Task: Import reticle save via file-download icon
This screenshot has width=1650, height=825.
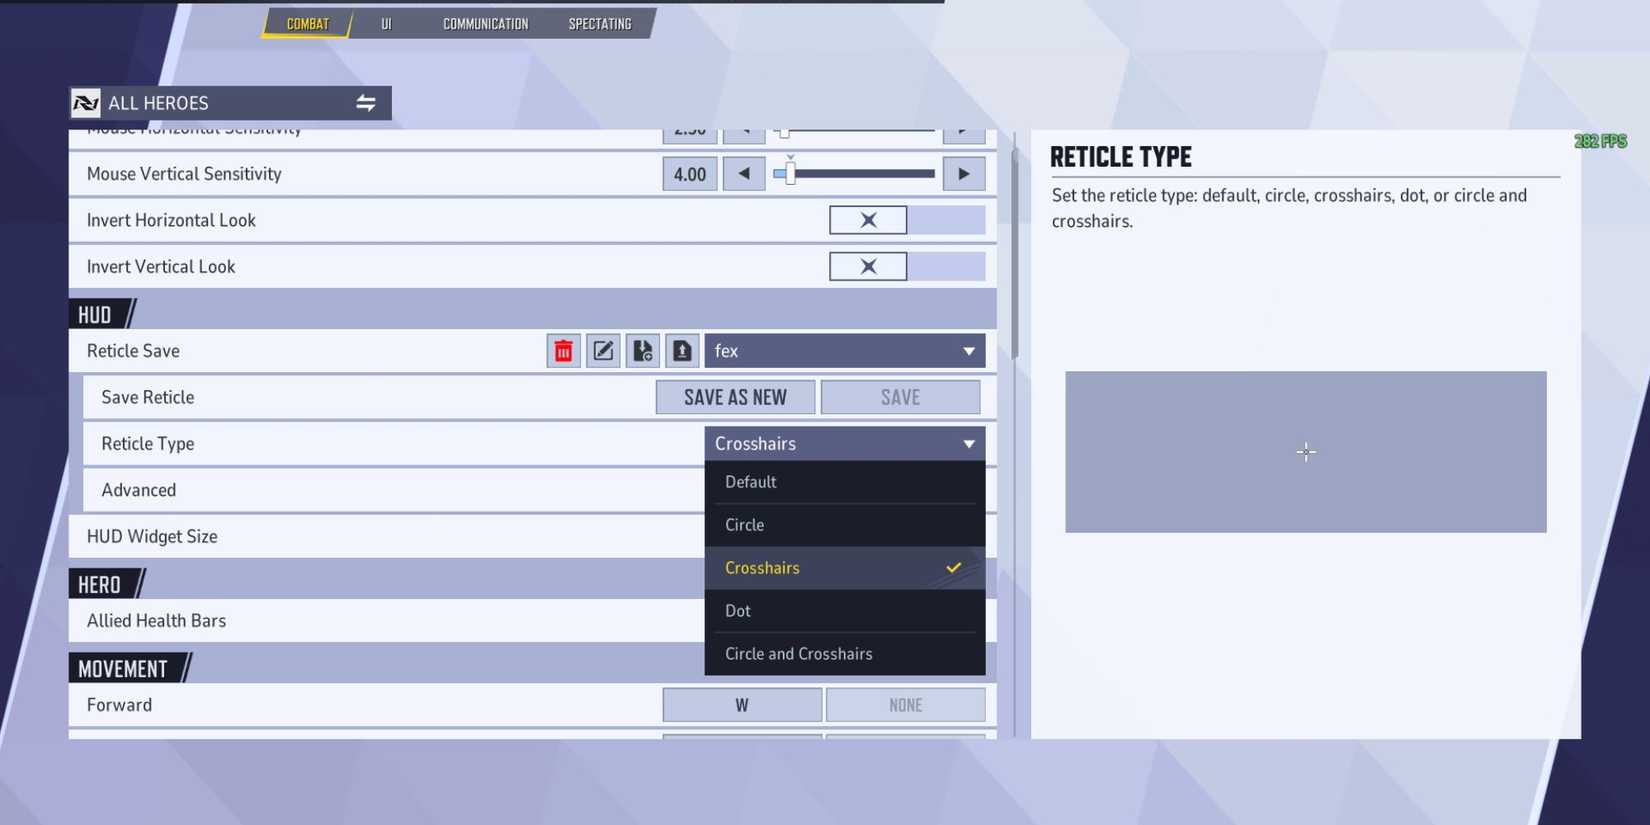Action: tap(642, 351)
